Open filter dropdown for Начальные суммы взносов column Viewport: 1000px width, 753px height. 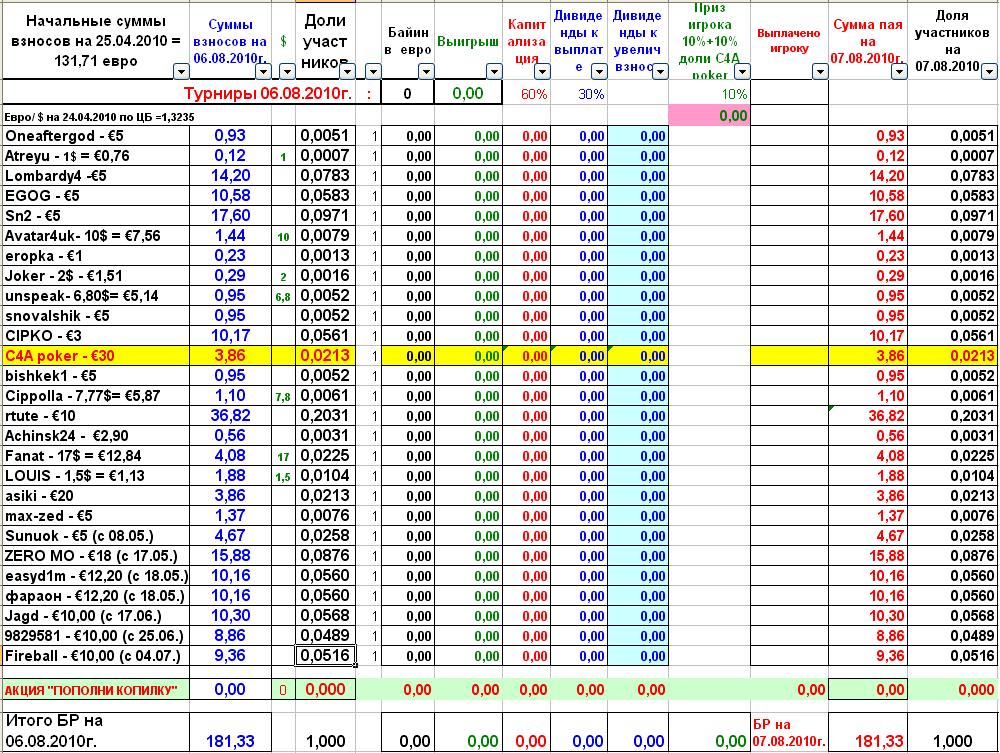click(181, 71)
